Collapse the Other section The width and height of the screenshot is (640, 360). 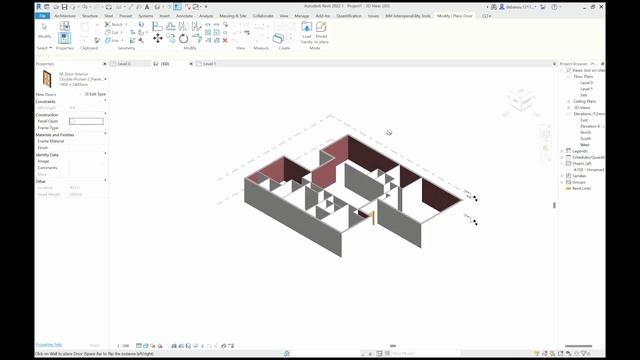click(105, 180)
